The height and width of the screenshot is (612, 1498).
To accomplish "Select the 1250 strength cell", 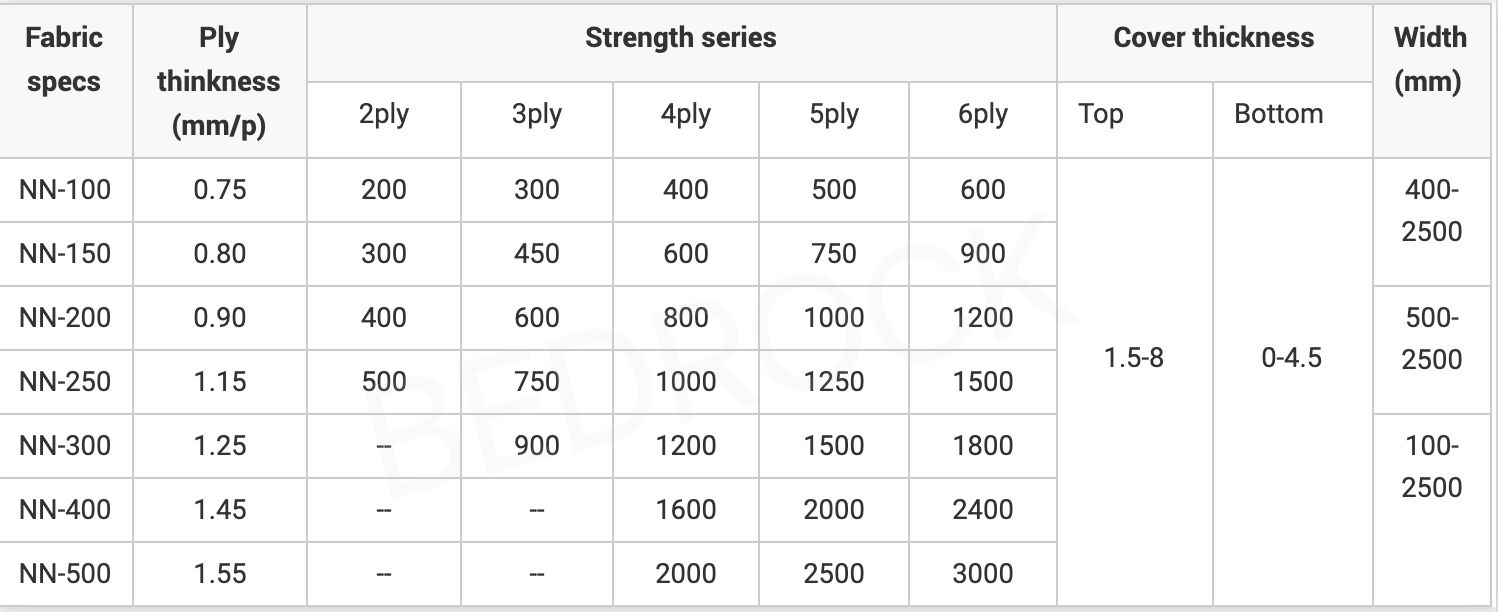I will pyautogui.click(x=834, y=381).
